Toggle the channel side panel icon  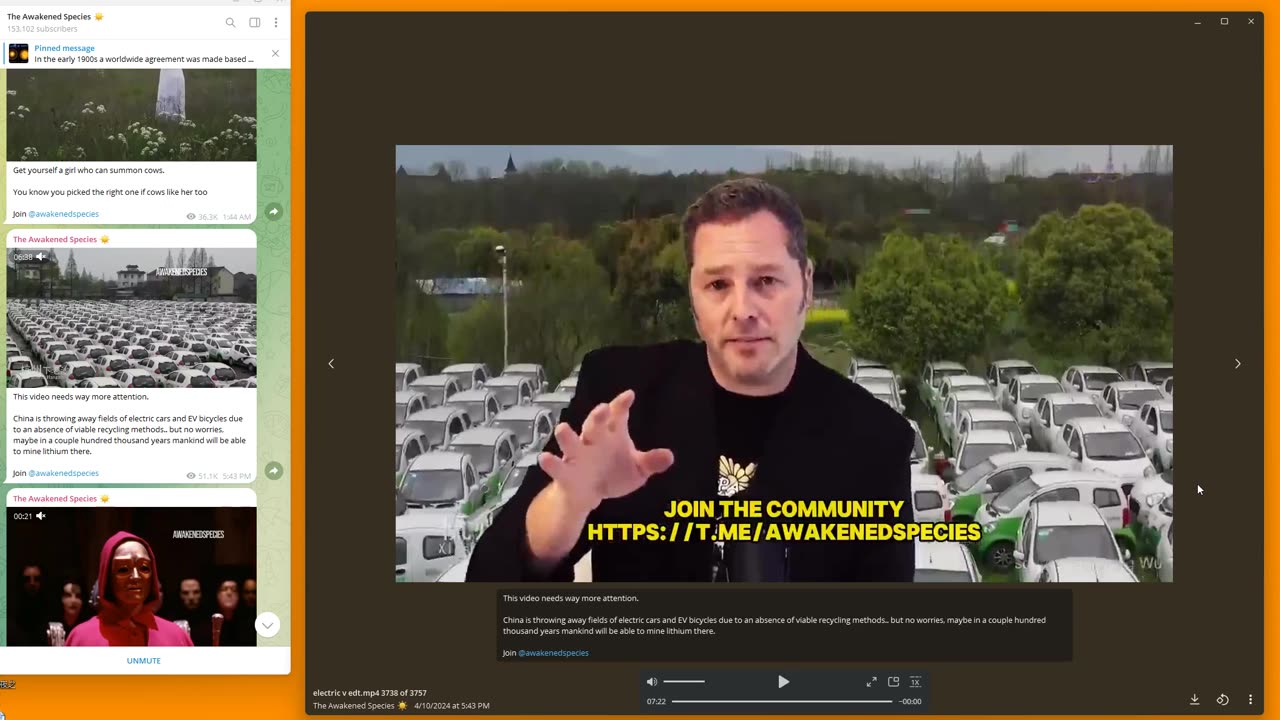click(255, 22)
